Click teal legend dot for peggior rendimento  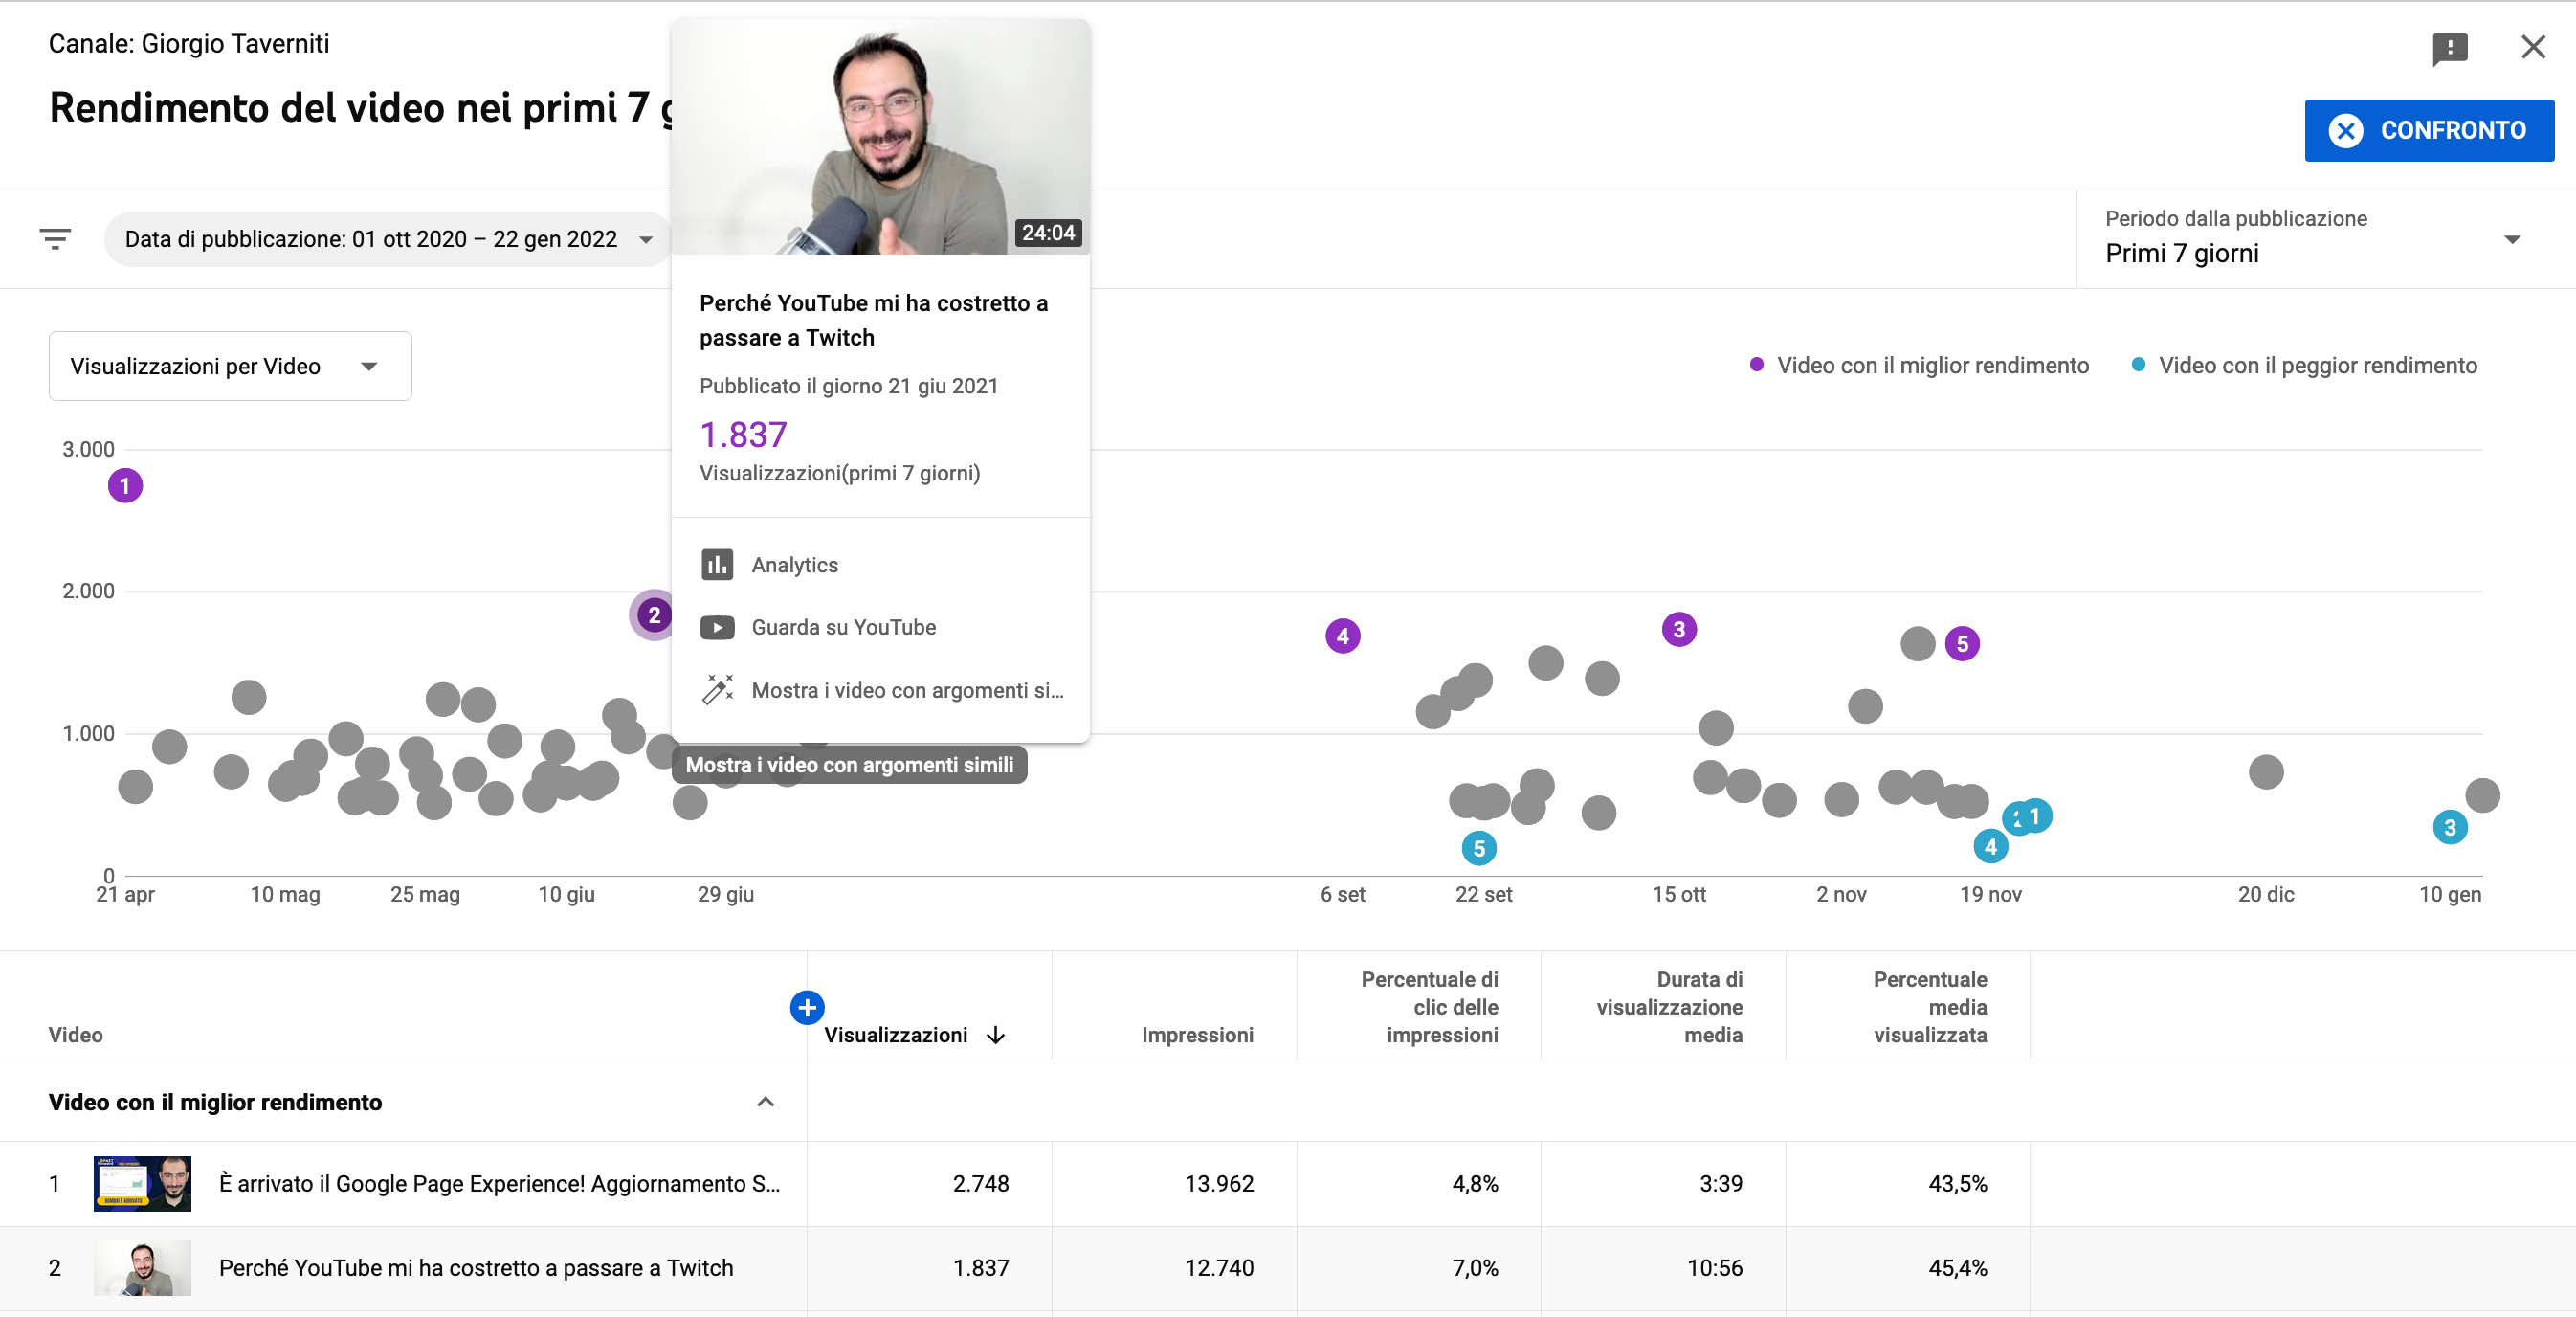click(2137, 365)
